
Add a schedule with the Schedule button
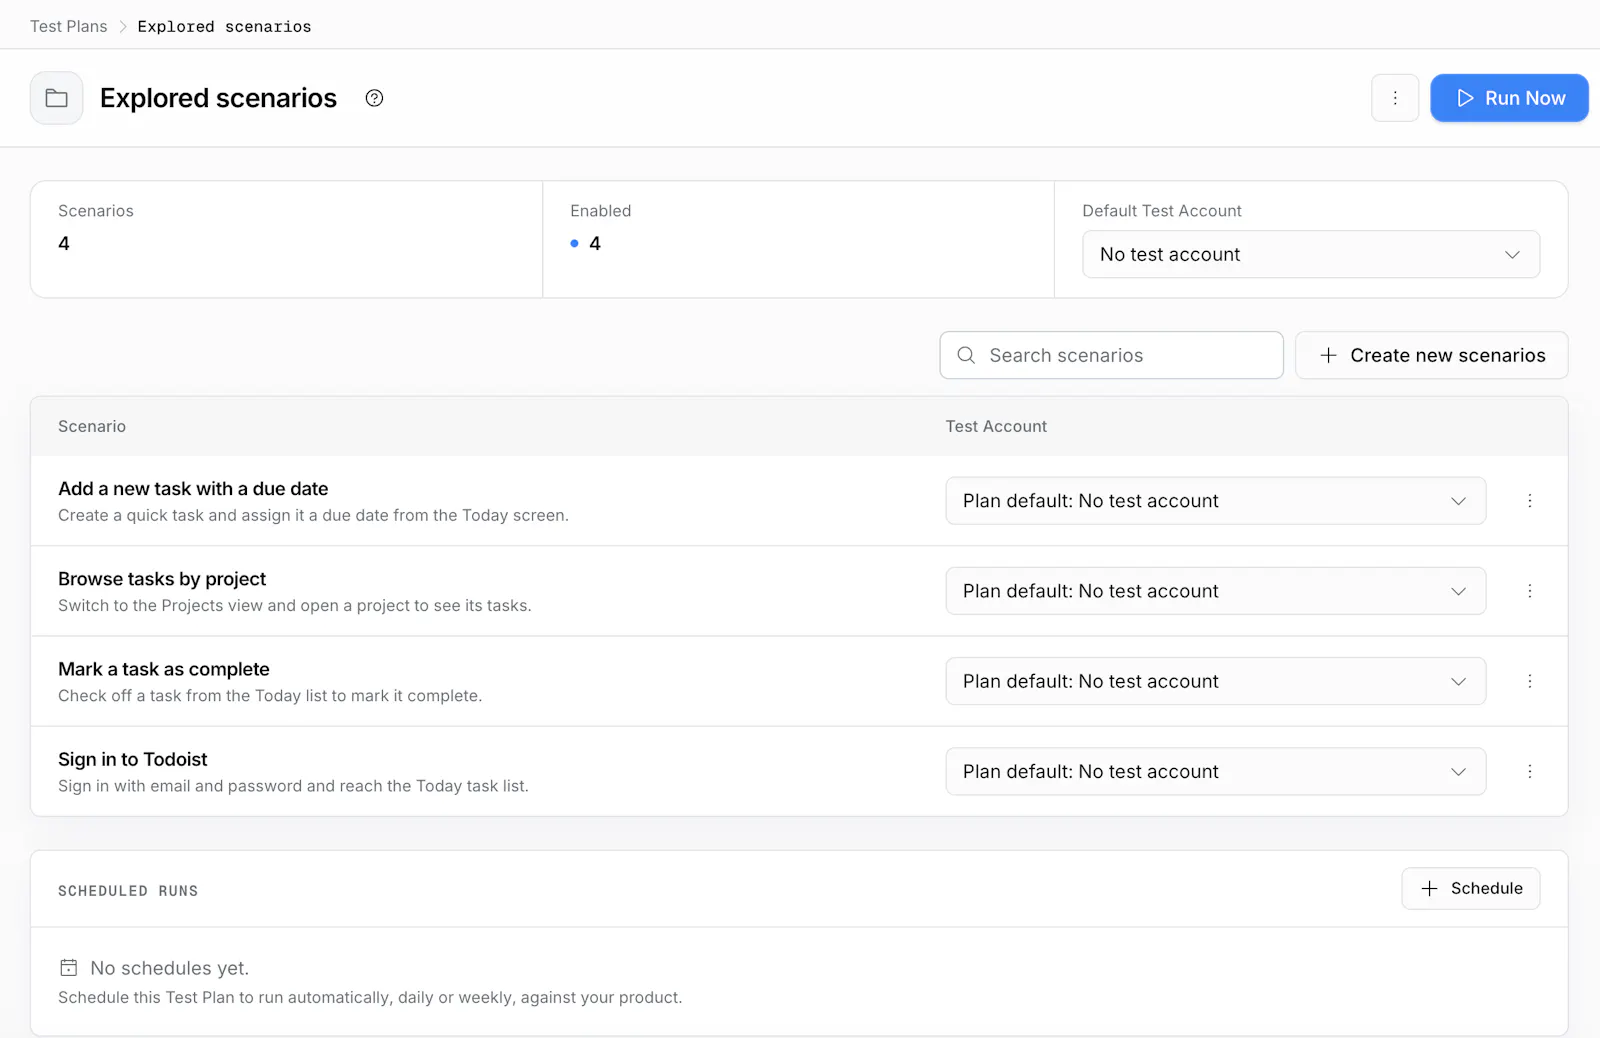1471,888
